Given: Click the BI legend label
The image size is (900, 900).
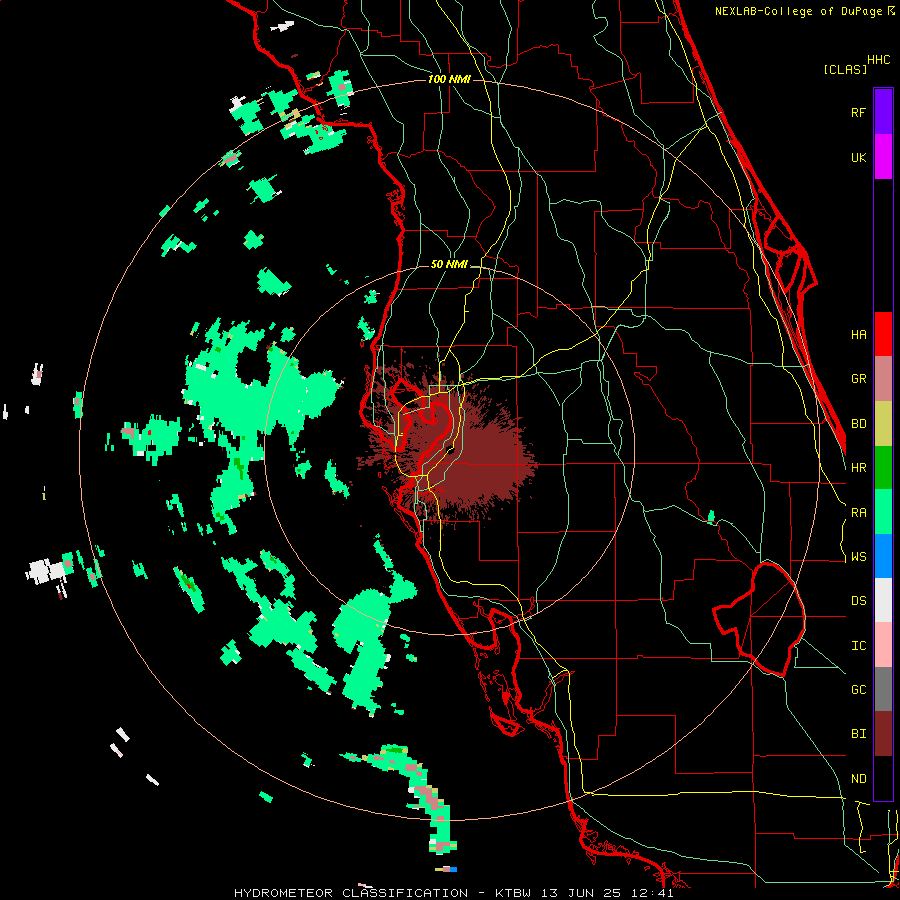Looking at the screenshot, I should [858, 734].
